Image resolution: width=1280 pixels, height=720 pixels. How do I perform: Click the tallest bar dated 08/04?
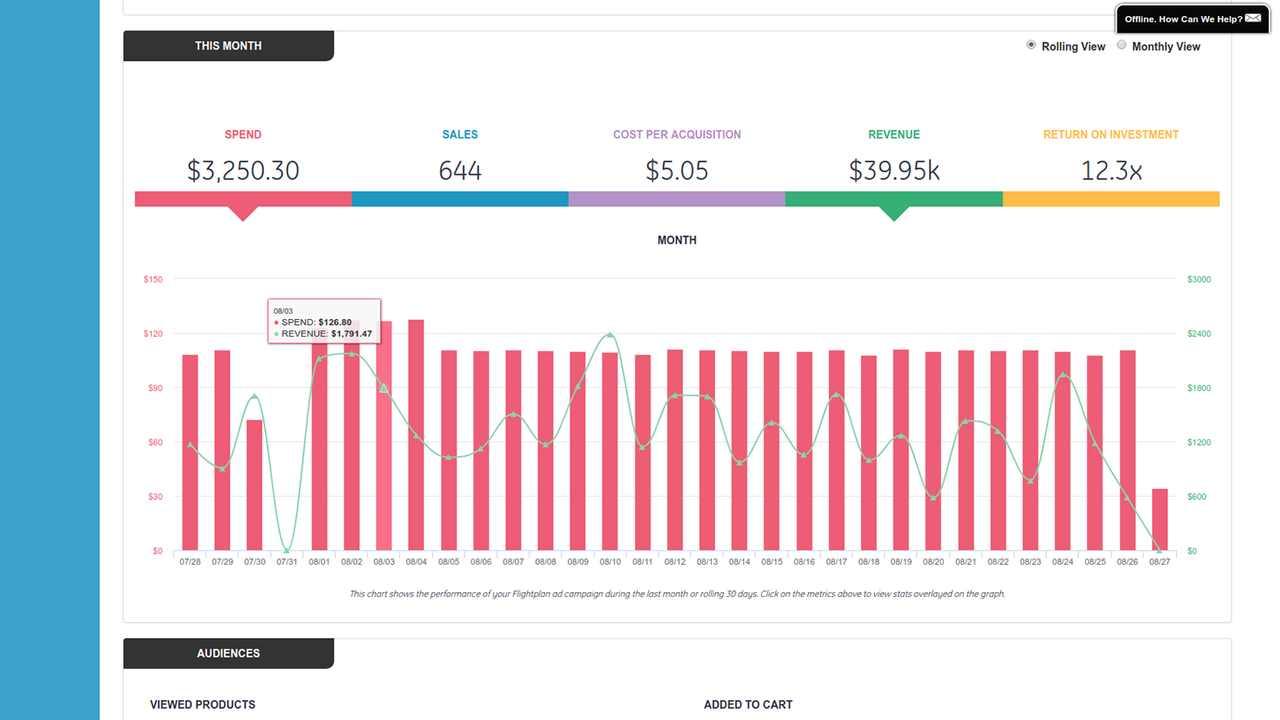click(416, 430)
